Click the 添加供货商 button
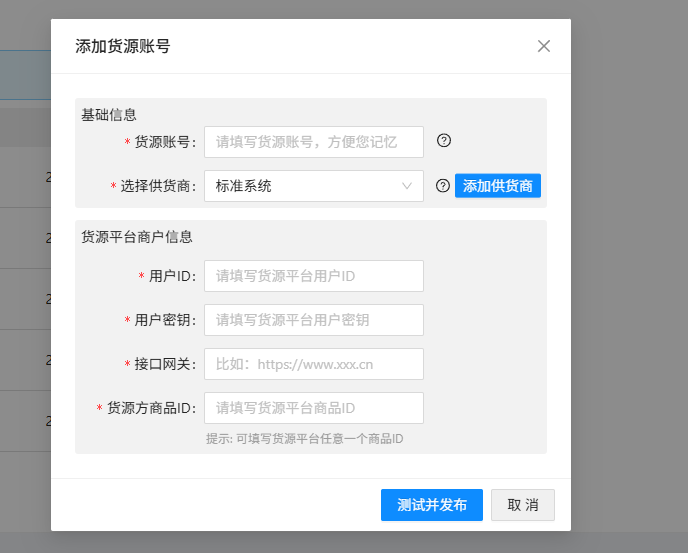Image resolution: width=688 pixels, height=553 pixels. (498, 186)
